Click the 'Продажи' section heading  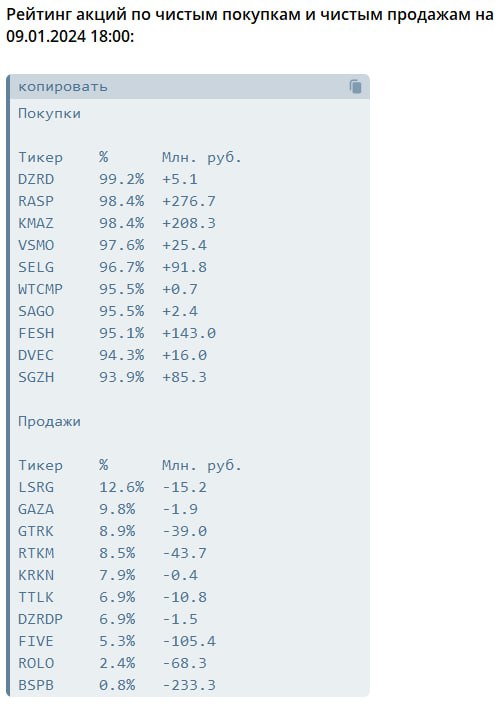pyautogui.click(x=49, y=422)
